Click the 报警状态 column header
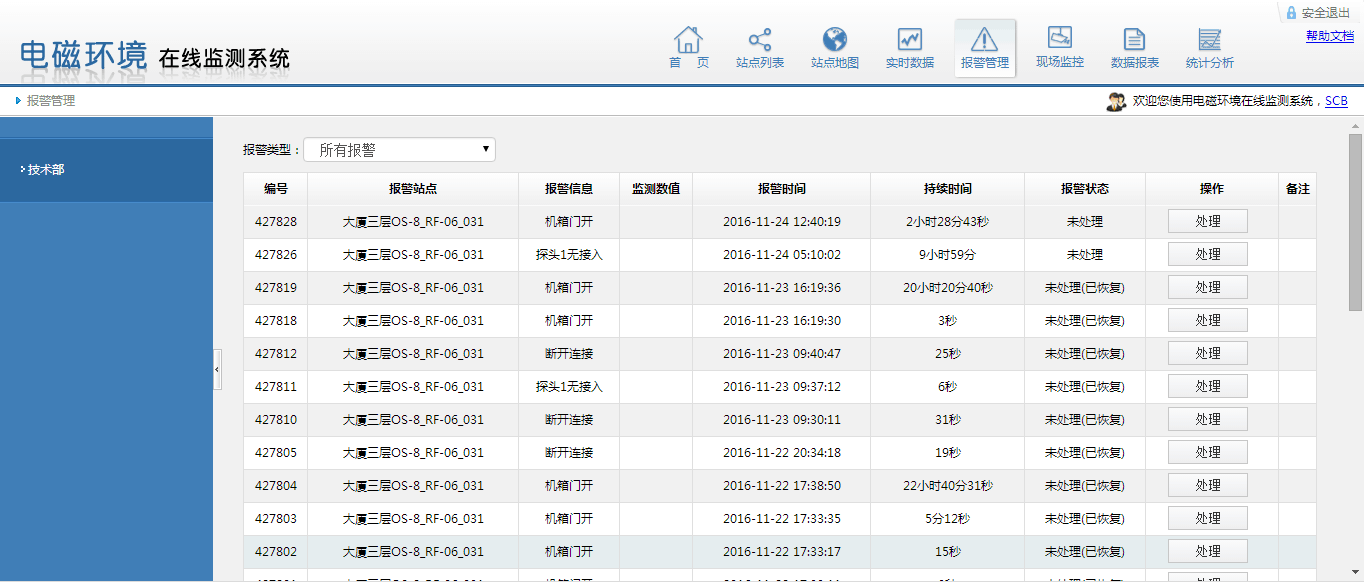This screenshot has height=582, width=1364. click(1085, 189)
